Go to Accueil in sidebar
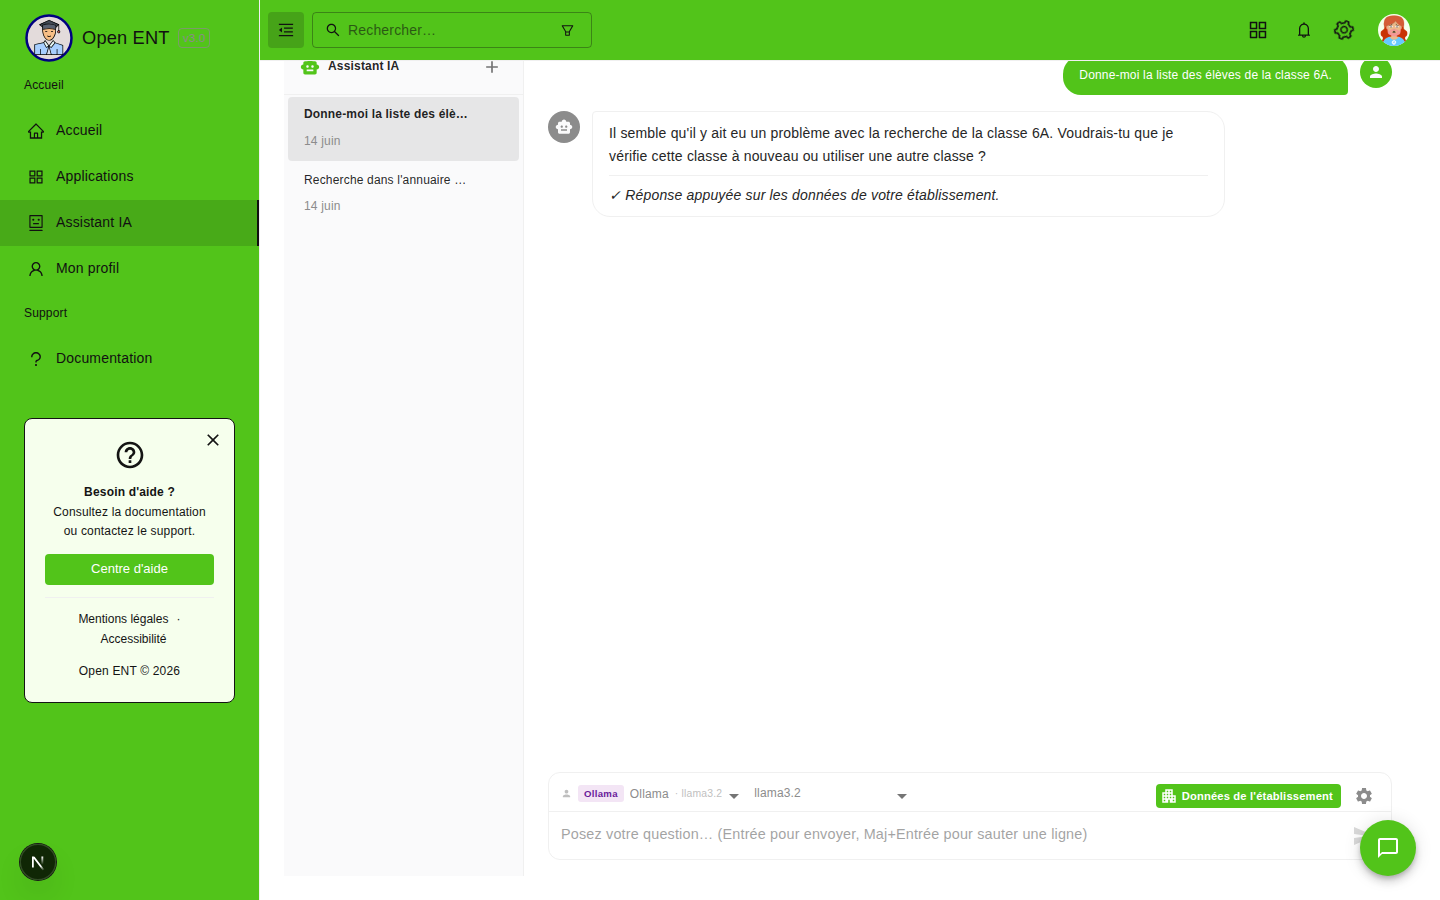The image size is (1440, 900). [x=129, y=131]
